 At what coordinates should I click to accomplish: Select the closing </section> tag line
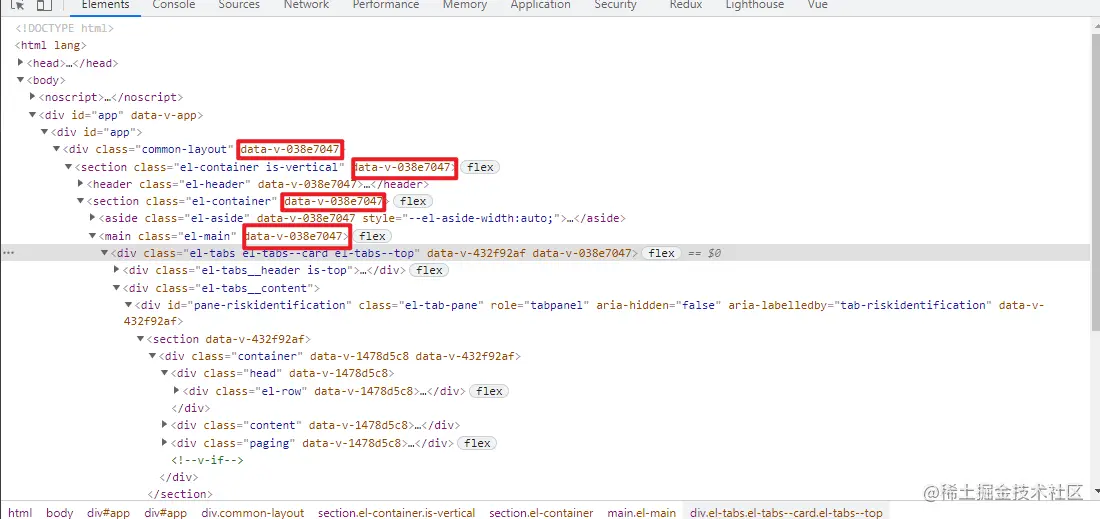click(180, 494)
